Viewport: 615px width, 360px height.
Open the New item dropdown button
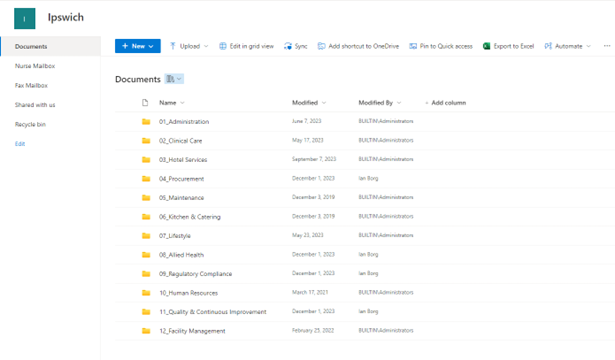click(138, 46)
